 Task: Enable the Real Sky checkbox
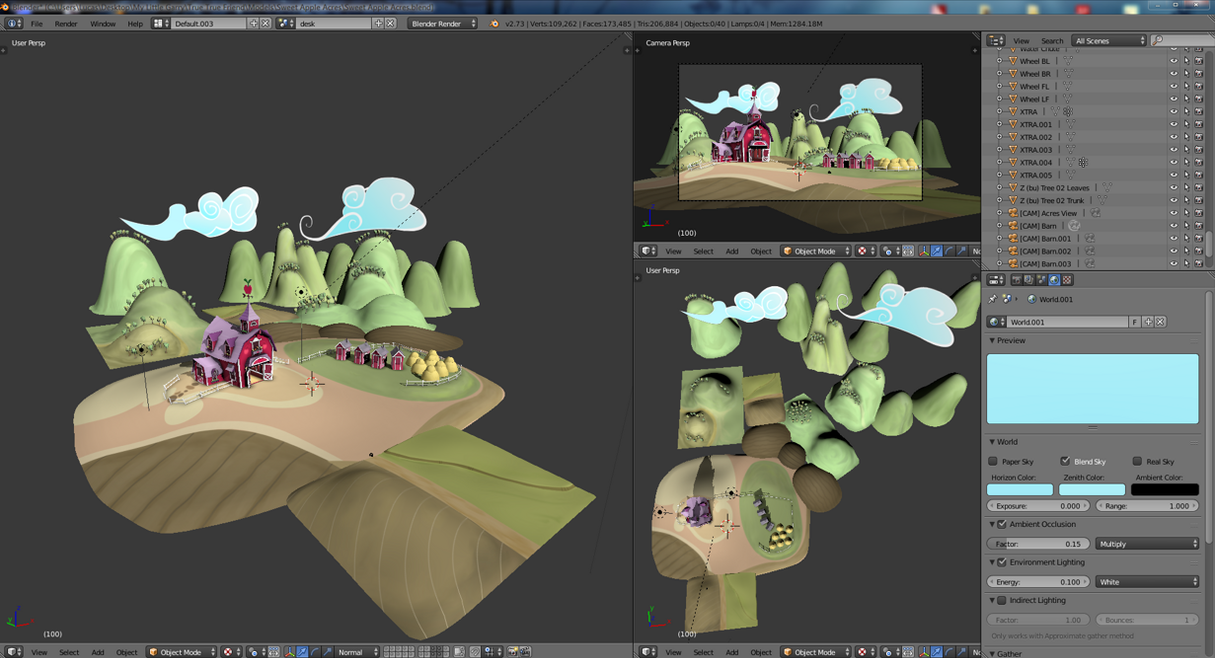(x=1137, y=461)
